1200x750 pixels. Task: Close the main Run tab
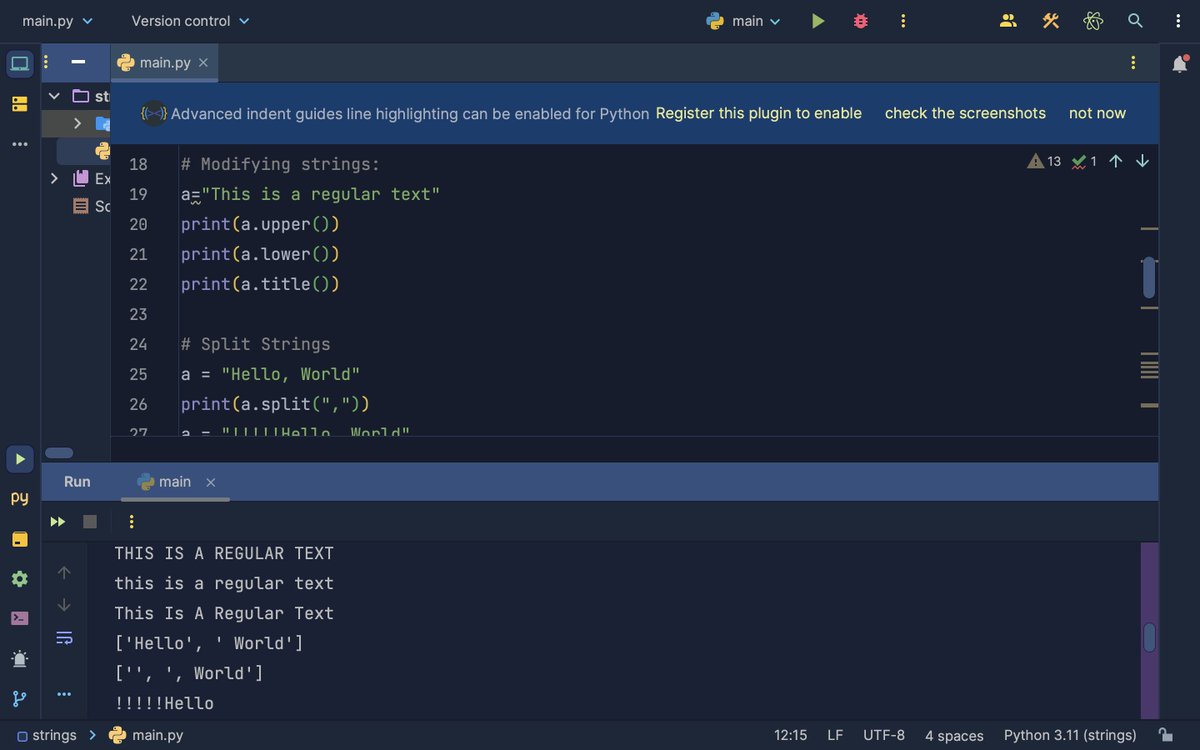210,482
